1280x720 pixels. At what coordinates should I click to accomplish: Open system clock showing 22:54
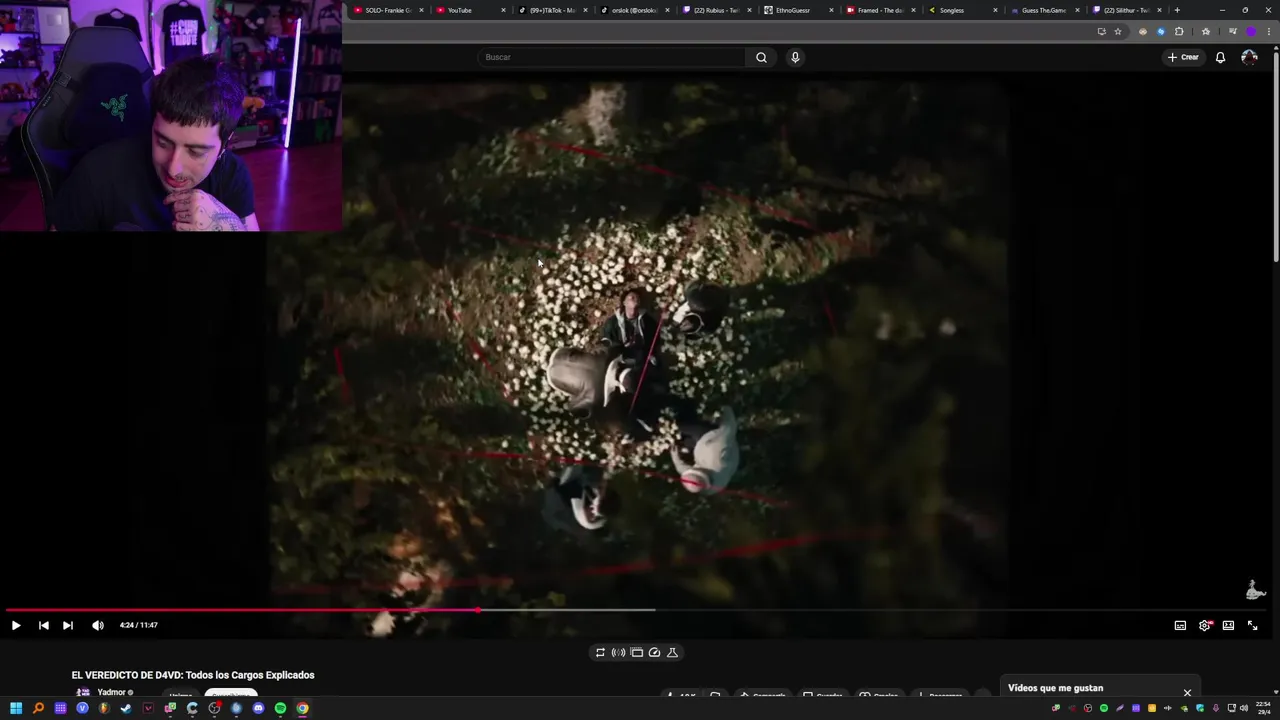click(x=1264, y=708)
